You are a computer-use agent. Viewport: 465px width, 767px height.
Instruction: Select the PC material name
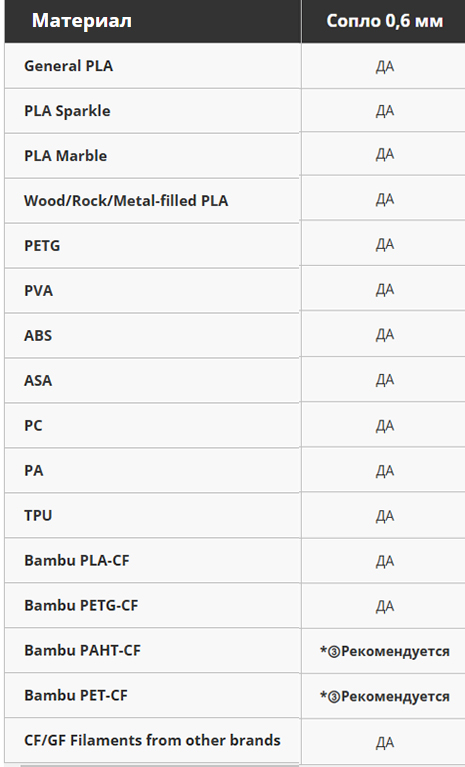tap(33, 426)
